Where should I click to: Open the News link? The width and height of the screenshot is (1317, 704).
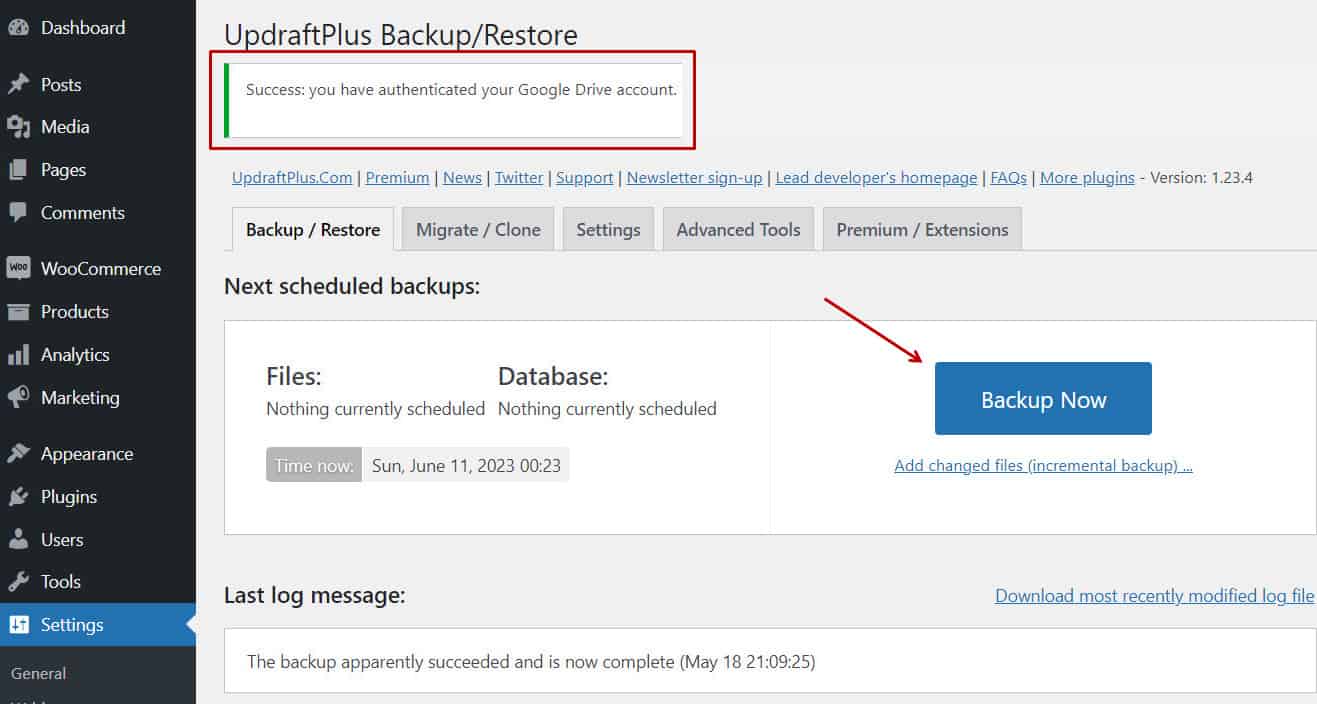pyautogui.click(x=462, y=178)
